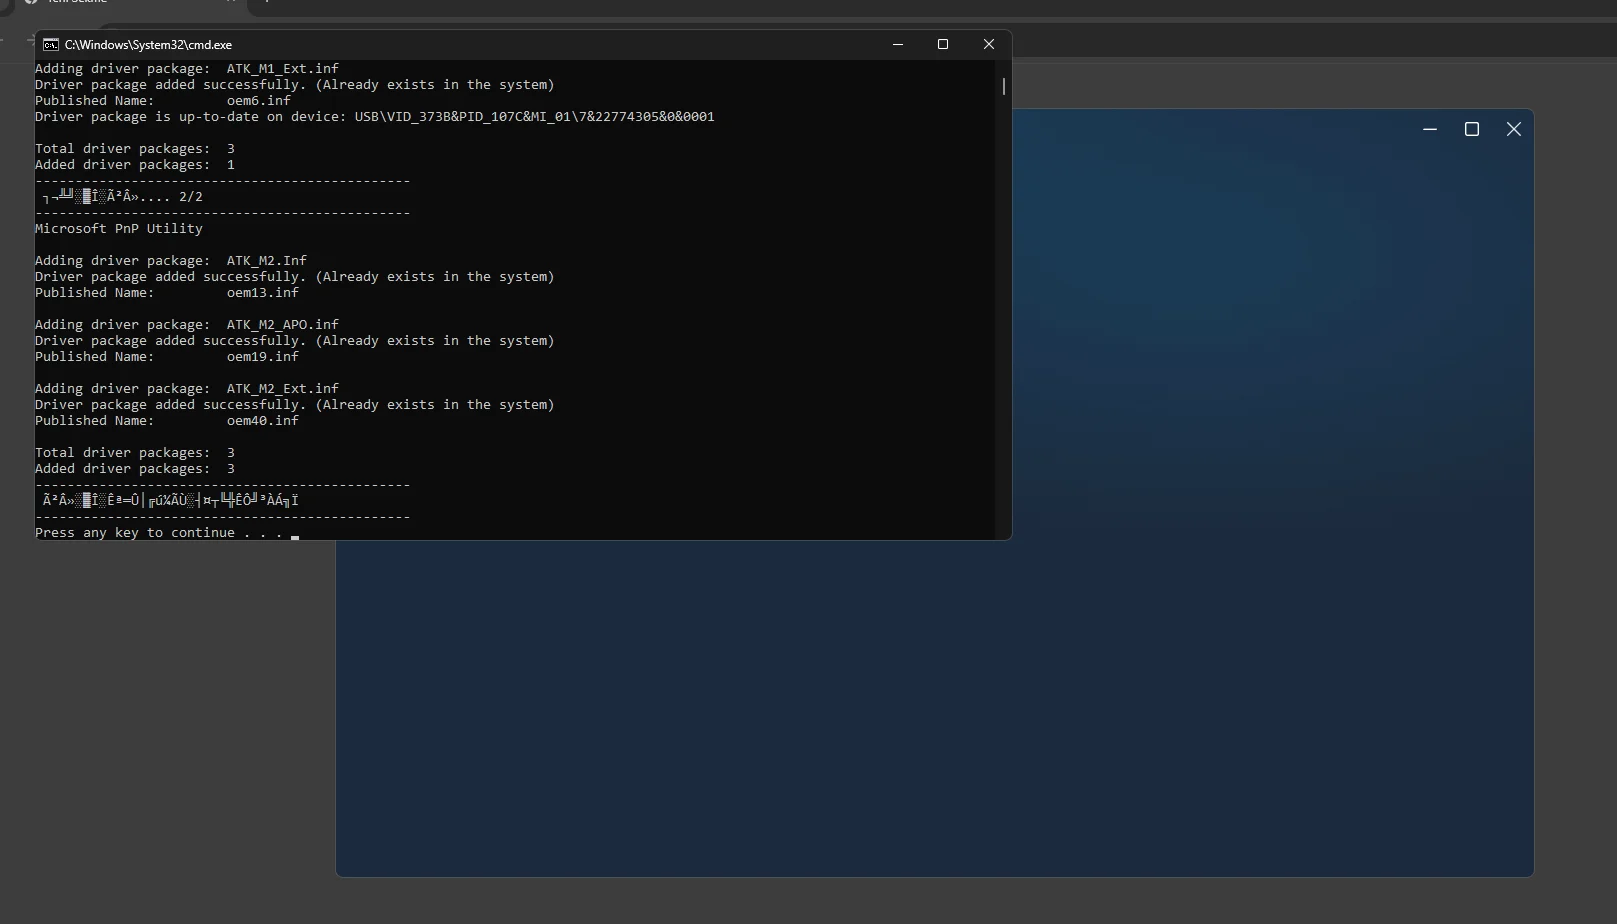Click the console's vertical scrollbar thumb
Image resolution: width=1617 pixels, height=924 pixels.
coord(1003,86)
